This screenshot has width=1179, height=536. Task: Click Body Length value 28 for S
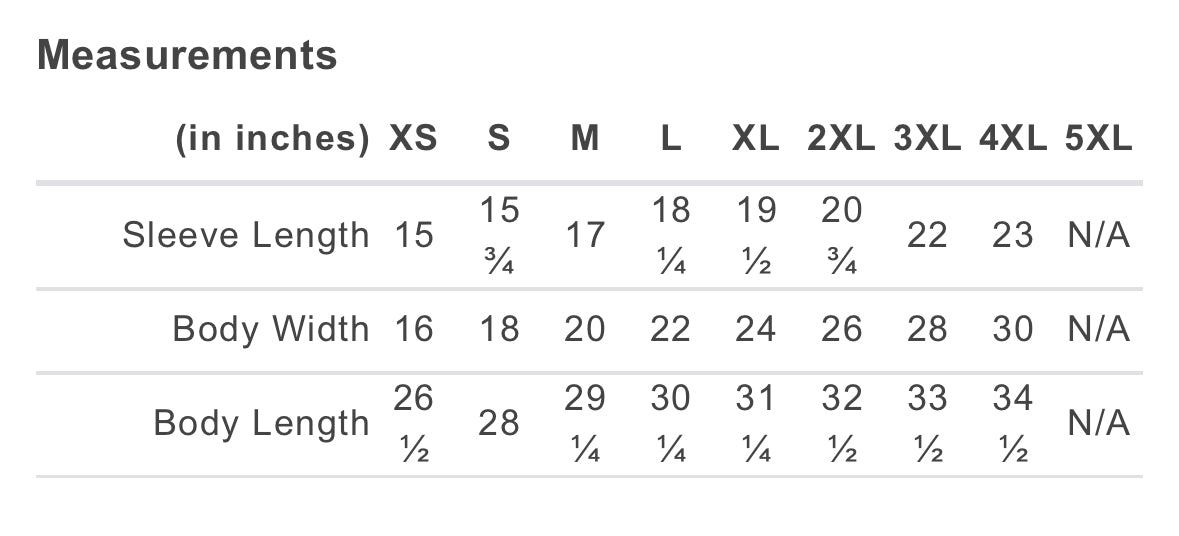click(x=499, y=423)
